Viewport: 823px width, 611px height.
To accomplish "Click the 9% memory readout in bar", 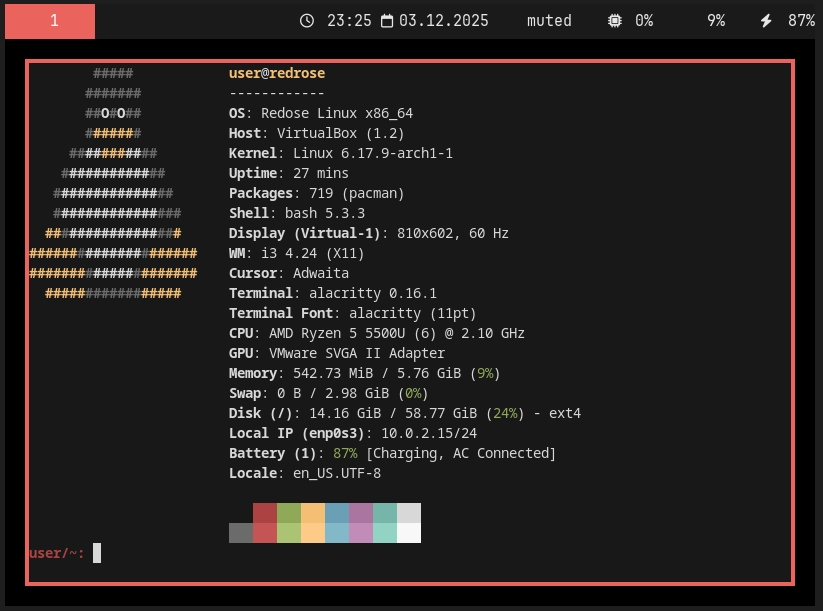I will (x=716, y=21).
